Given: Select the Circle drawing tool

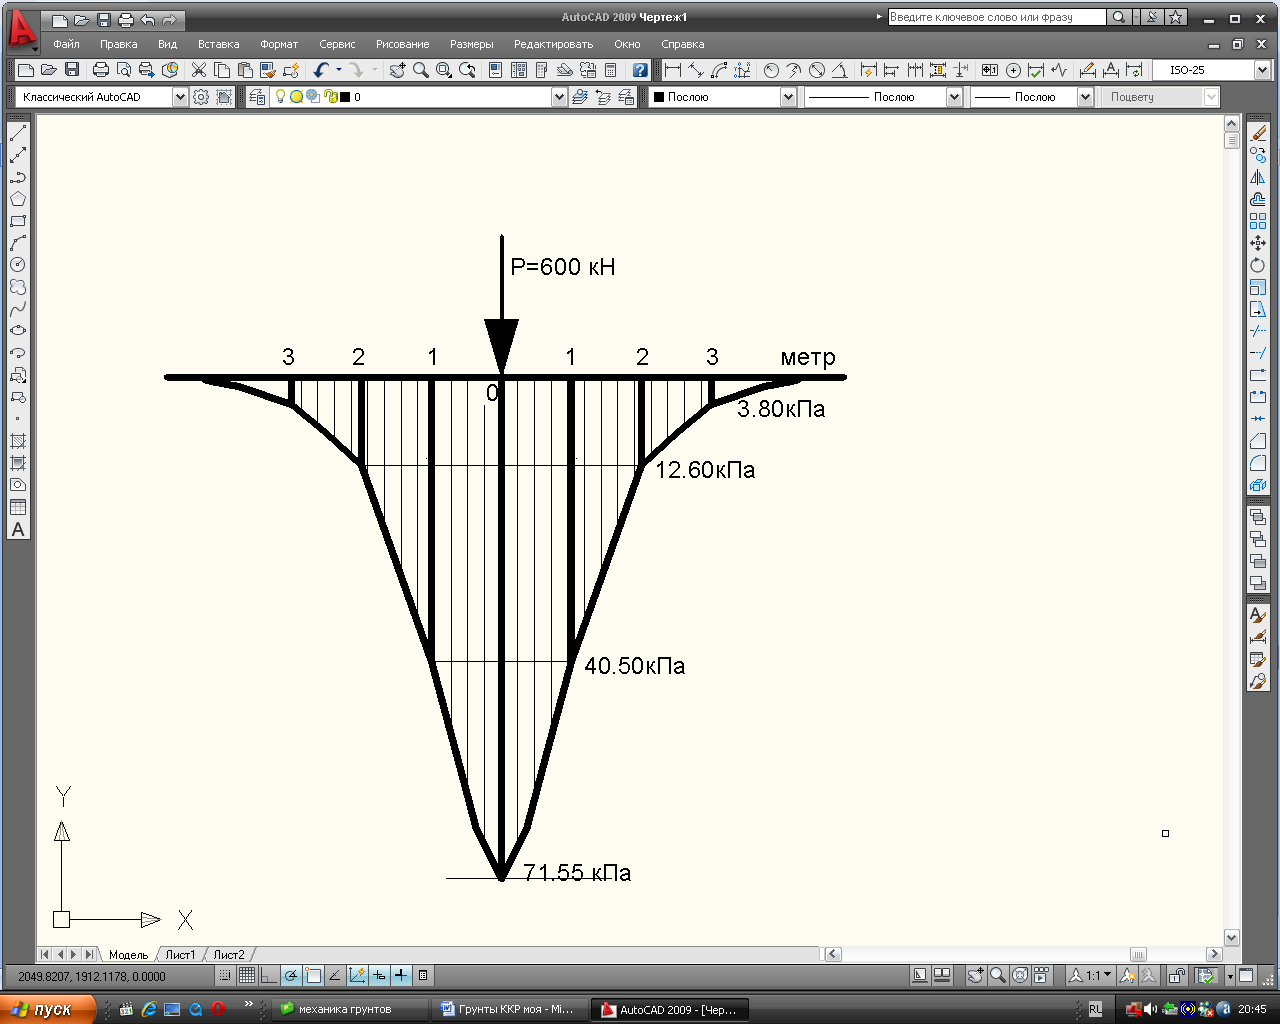Looking at the screenshot, I should coord(18,265).
